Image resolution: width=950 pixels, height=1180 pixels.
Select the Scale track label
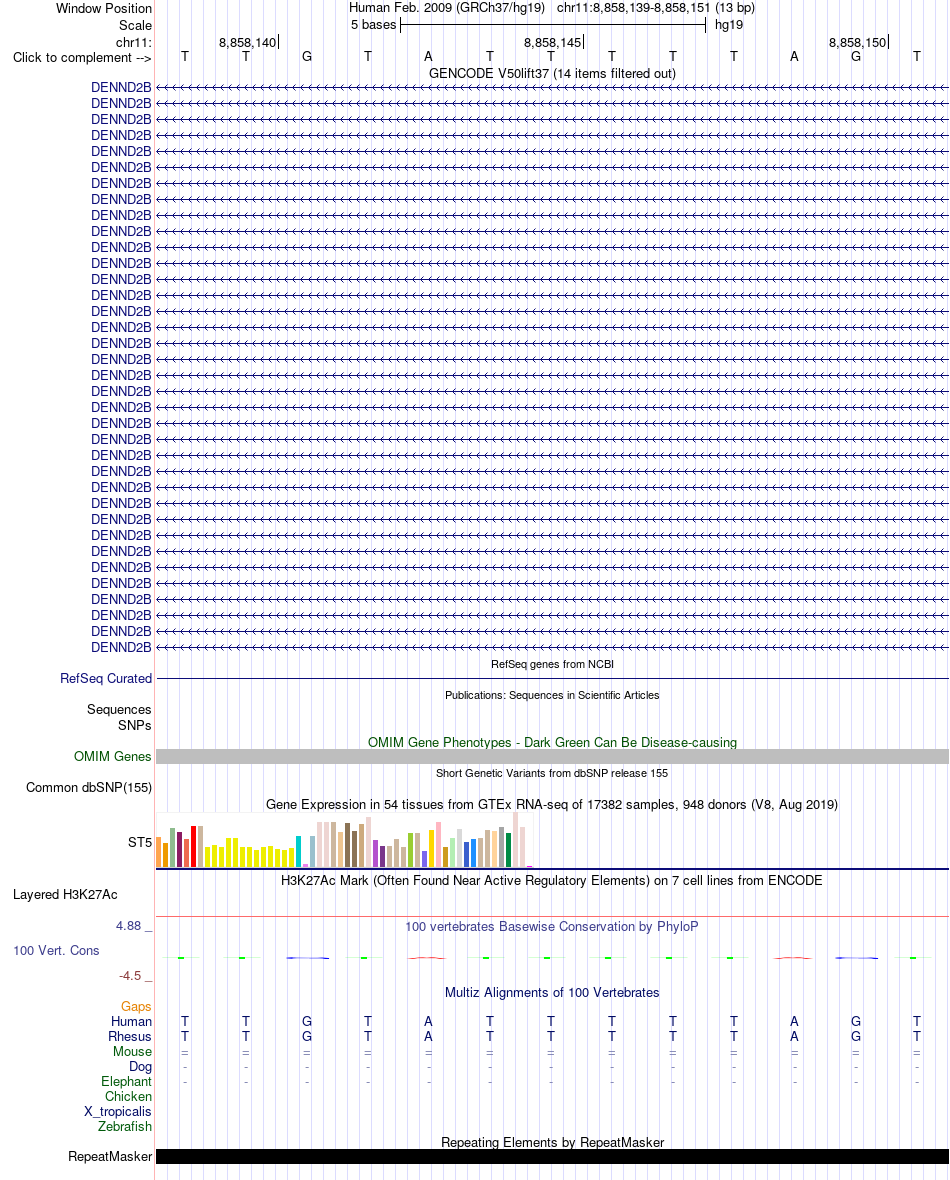135,25
